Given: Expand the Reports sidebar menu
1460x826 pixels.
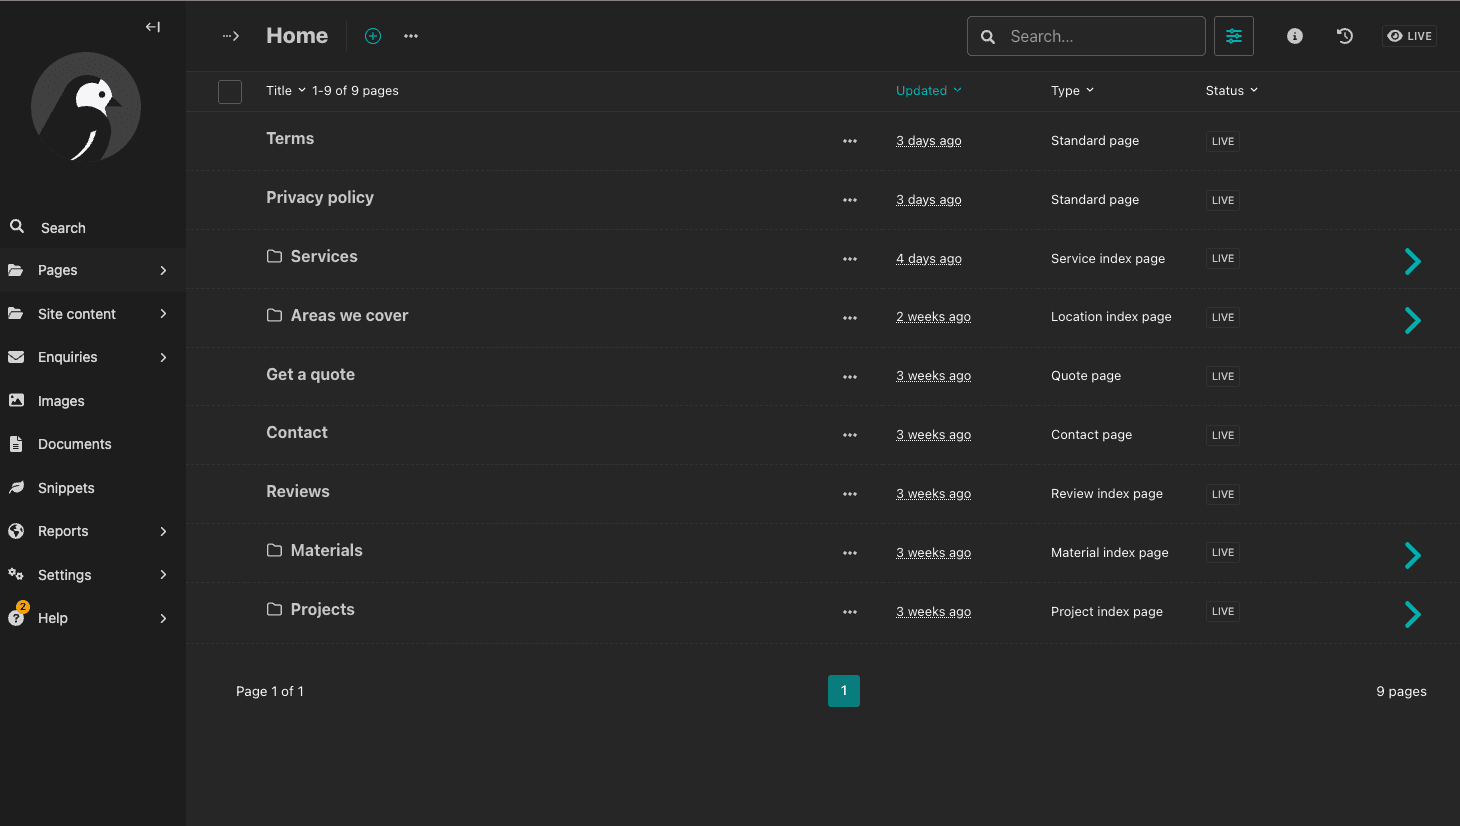Looking at the screenshot, I should [93, 531].
